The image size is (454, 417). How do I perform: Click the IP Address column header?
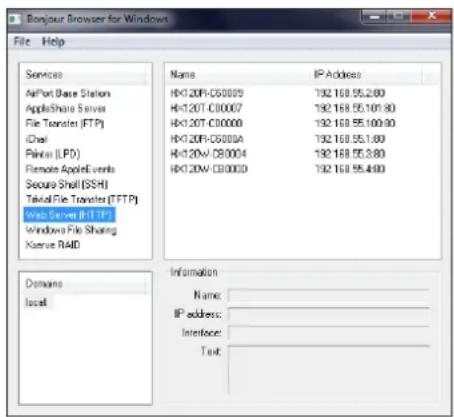(x=366, y=74)
